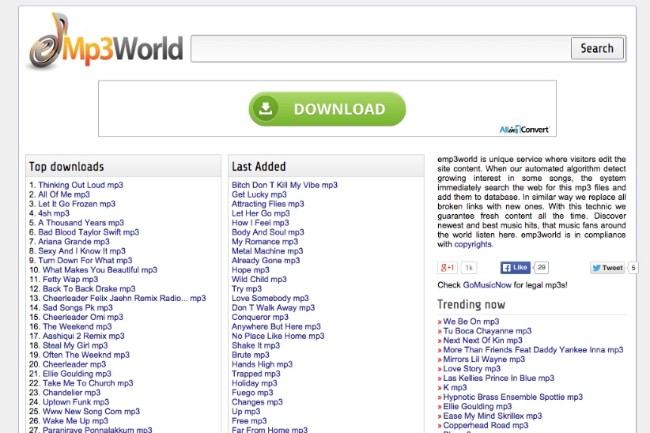
Task: Click the search text field
Action: 381,49
